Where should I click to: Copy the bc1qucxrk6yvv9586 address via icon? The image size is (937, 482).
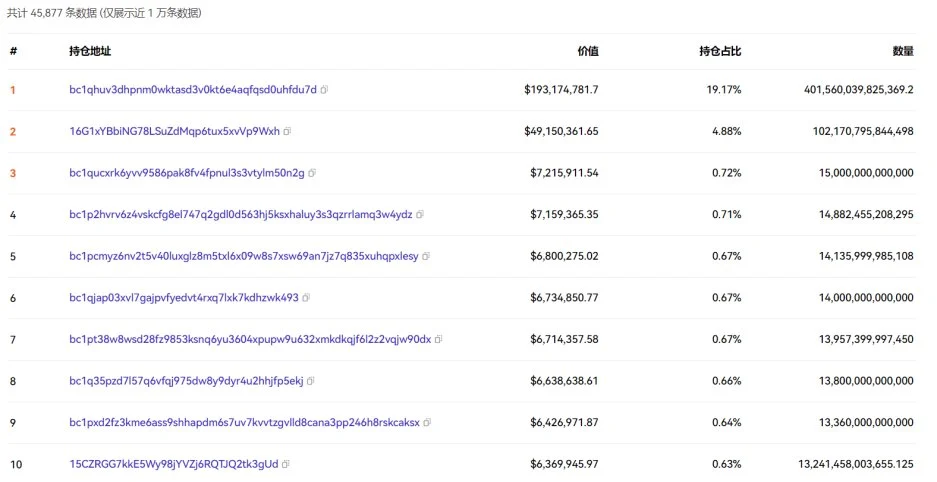(313, 173)
